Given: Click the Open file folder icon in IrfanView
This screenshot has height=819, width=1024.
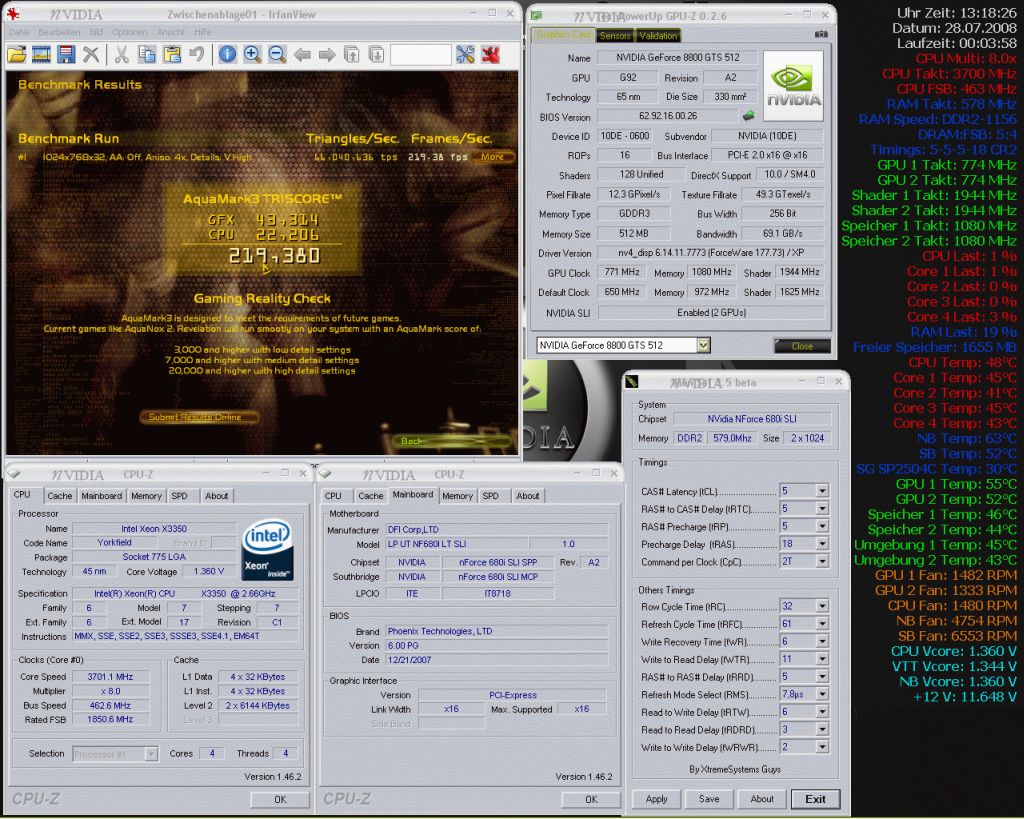Looking at the screenshot, I should click(x=18, y=55).
